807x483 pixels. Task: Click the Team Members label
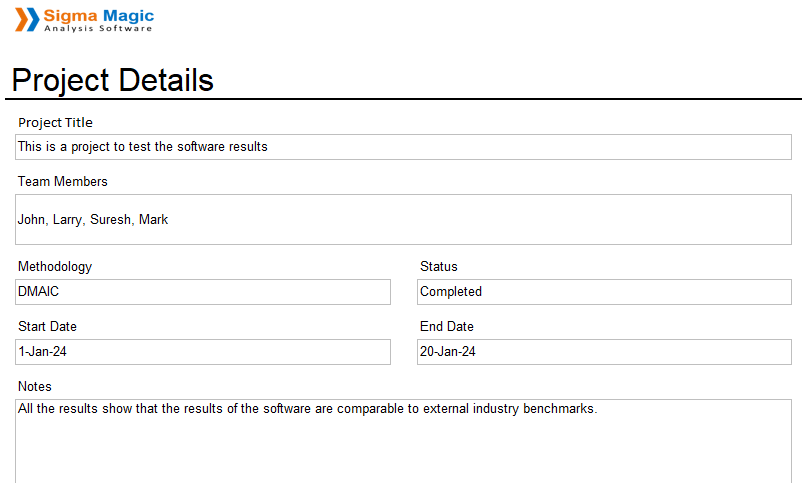tap(62, 182)
